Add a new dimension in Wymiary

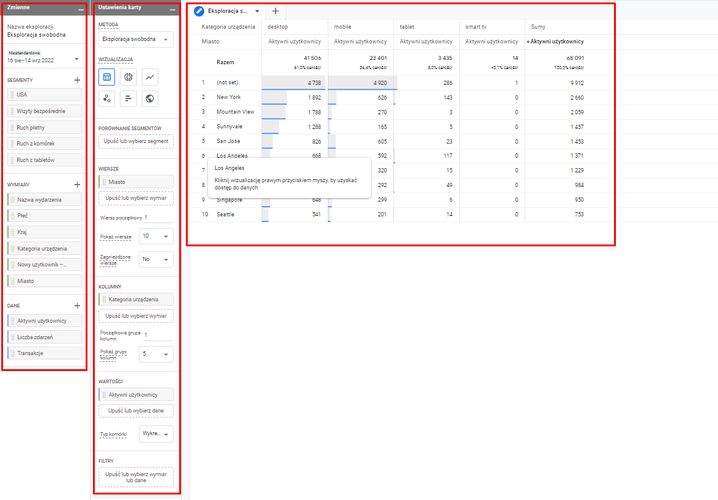tap(77, 186)
